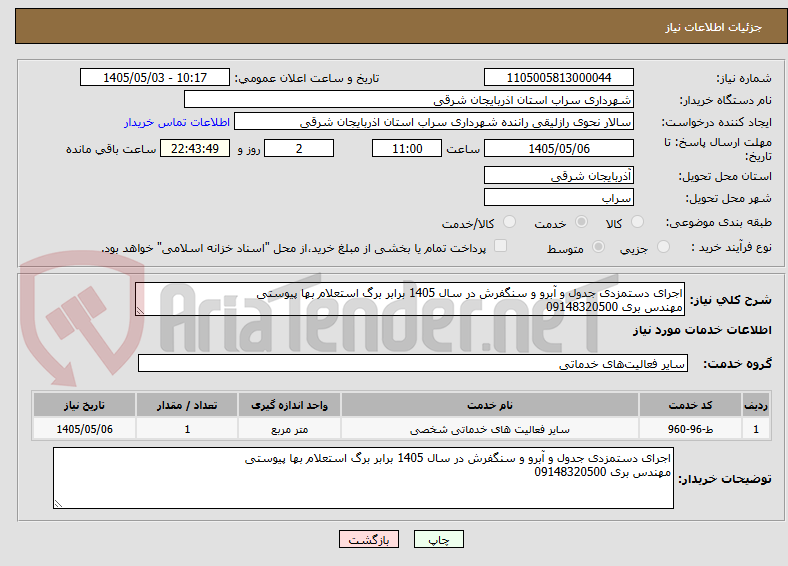Click the delivery city field سراب
The image size is (788, 566).
coord(559,197)
